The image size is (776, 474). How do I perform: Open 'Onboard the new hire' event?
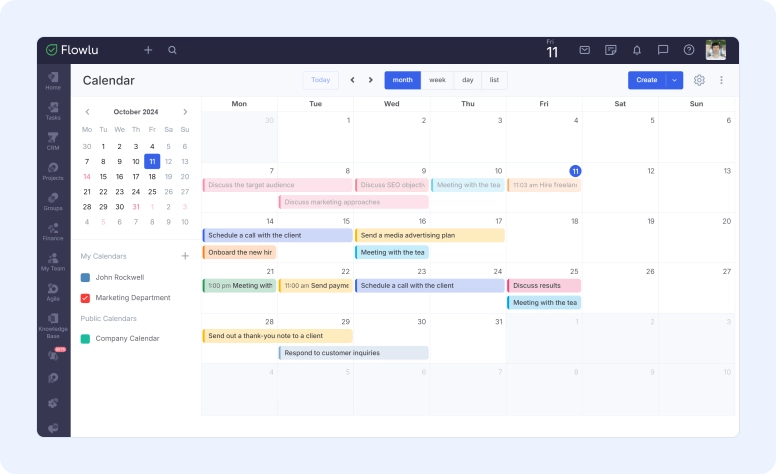[240, 252]
